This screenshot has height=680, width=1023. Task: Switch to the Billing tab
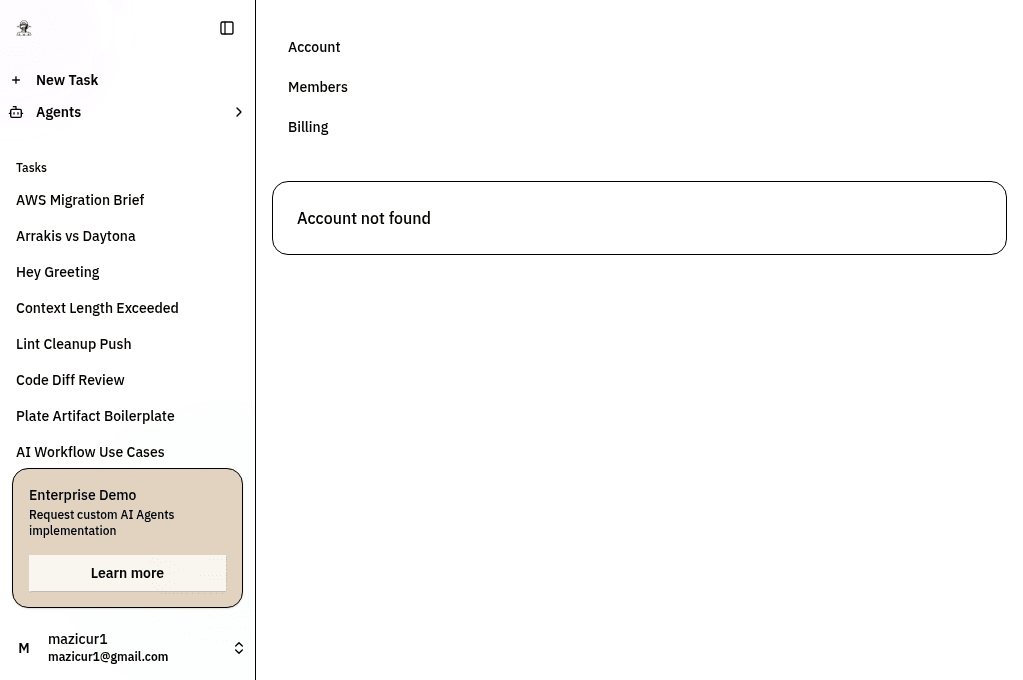pyautogui.click(x=308, y=127)
